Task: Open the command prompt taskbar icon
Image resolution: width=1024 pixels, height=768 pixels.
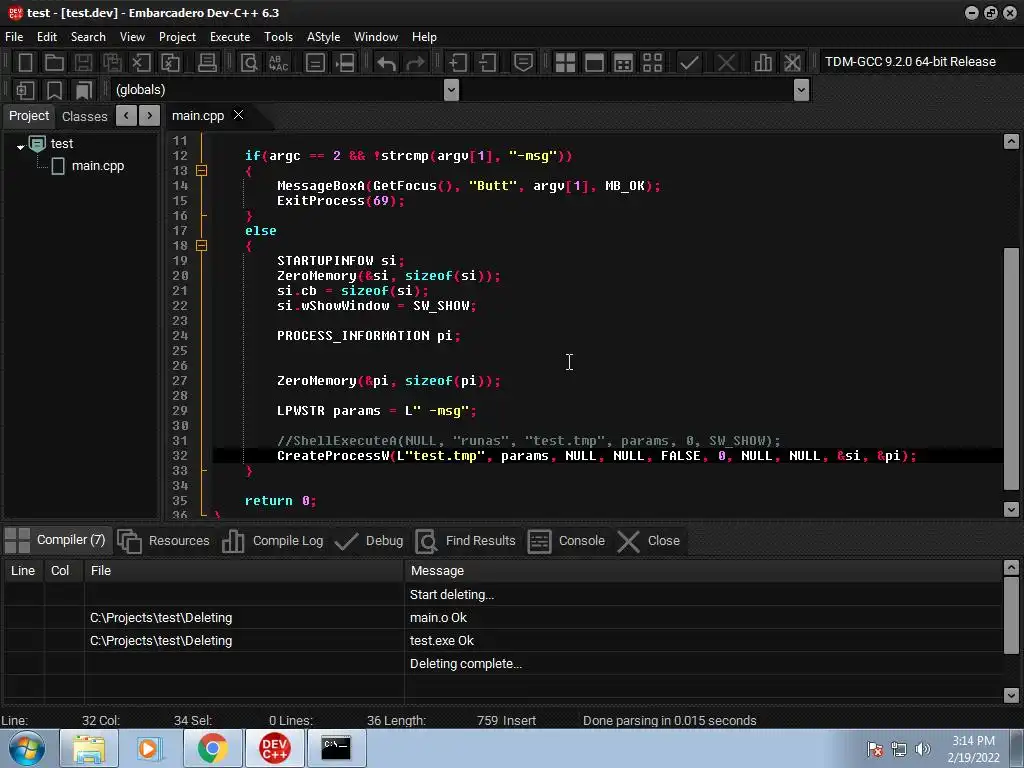Action: pyautogui.click(x=336, y=748)
